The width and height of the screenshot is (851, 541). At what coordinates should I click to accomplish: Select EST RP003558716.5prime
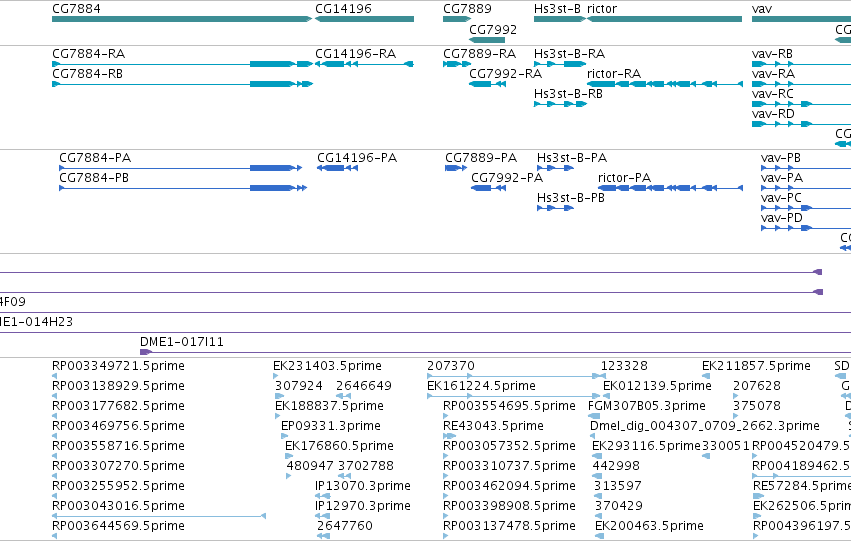pyautogui.click(x=118, y=446)
